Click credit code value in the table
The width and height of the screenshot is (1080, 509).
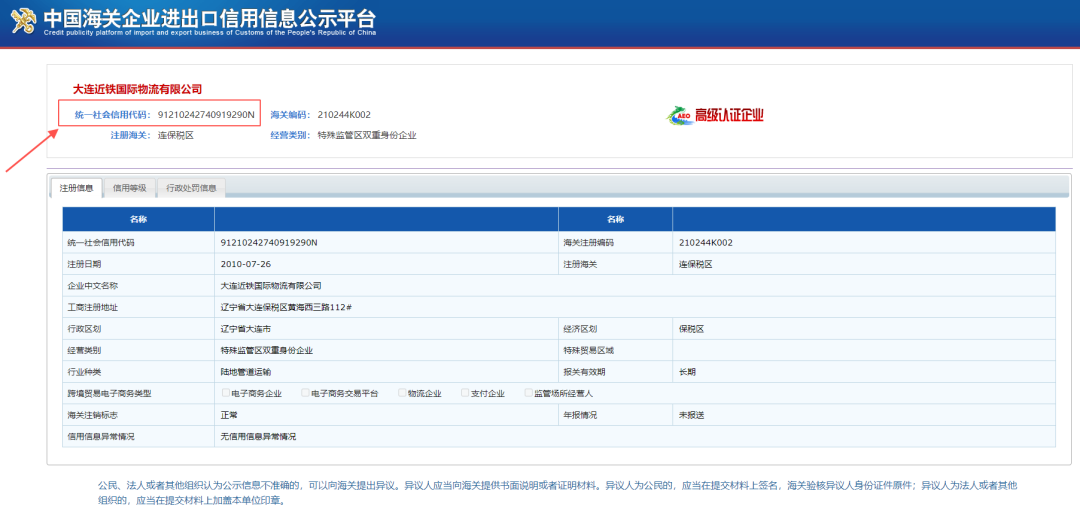click(269, 243)
